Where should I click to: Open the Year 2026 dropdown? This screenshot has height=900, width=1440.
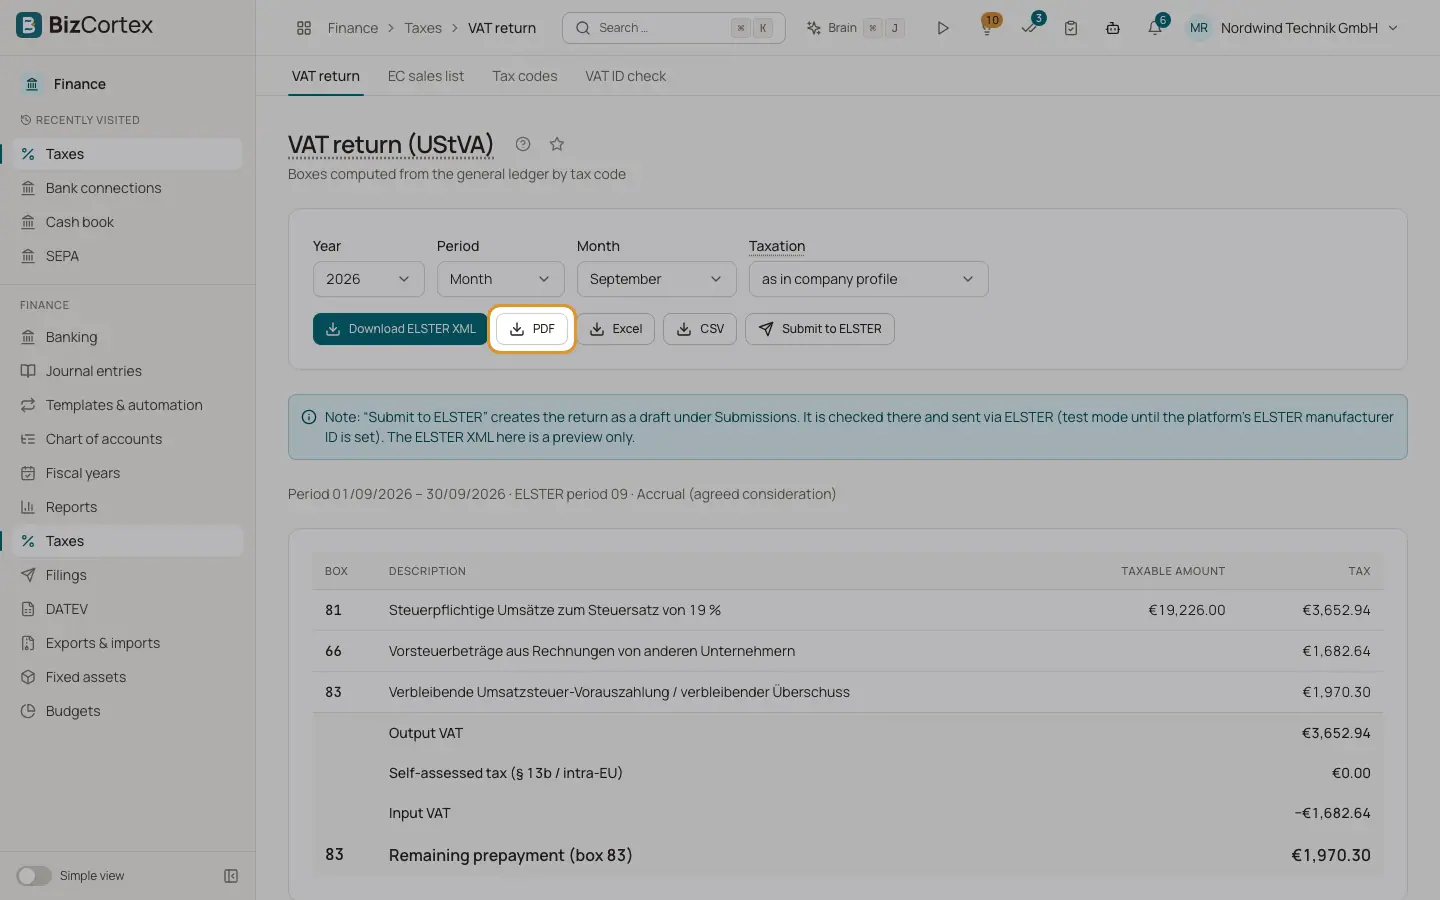click(368, 279)
